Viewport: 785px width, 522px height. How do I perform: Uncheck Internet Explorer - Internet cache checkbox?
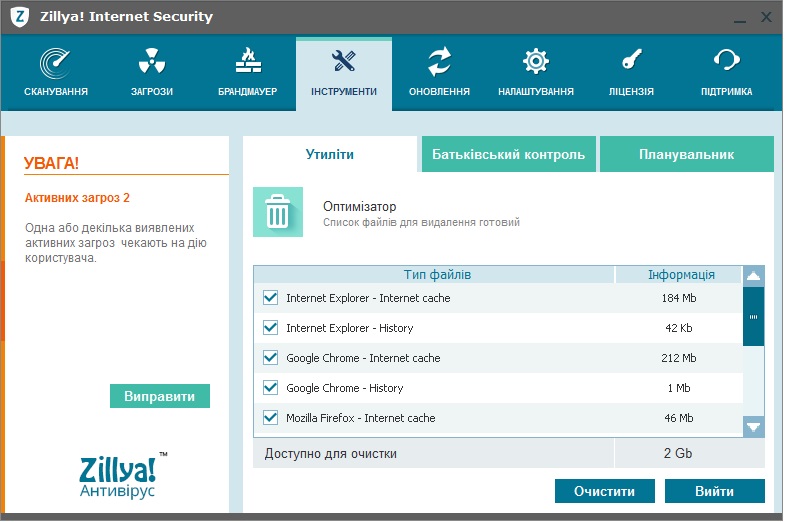click(270, 298)
